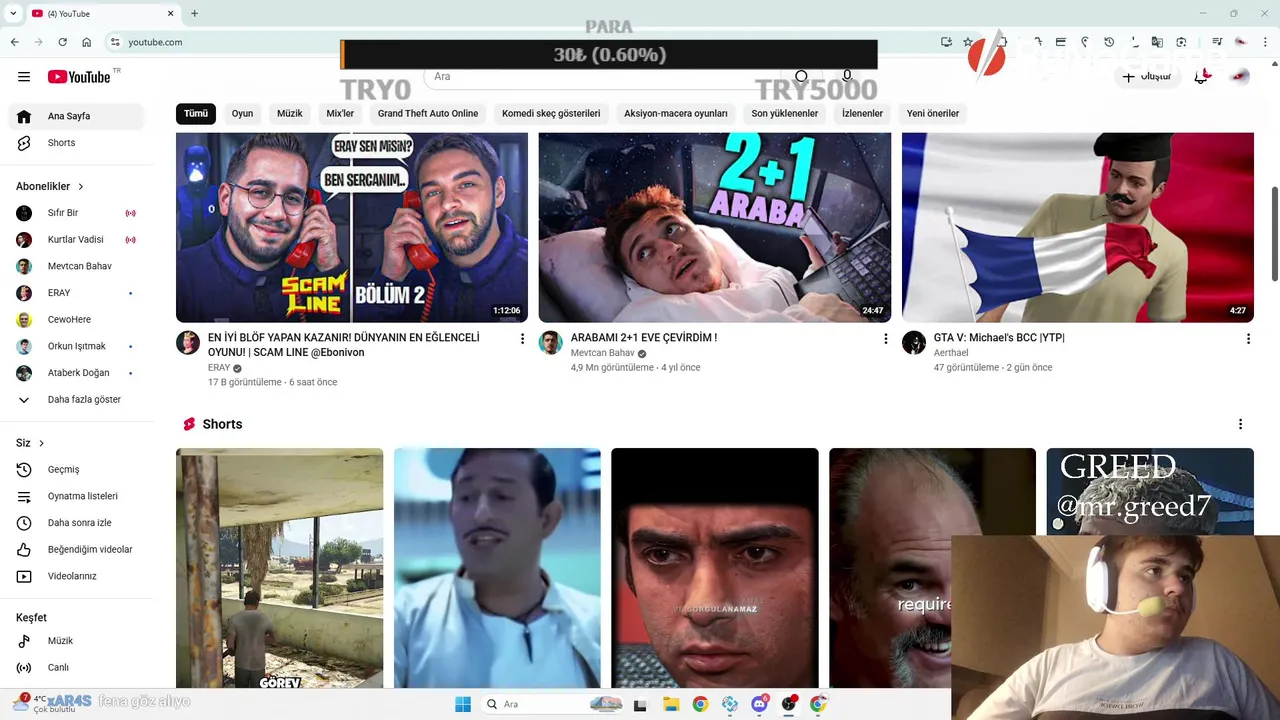Select Grand Theft Auto Online chip
1280x720 pixels.
[428, 113]
